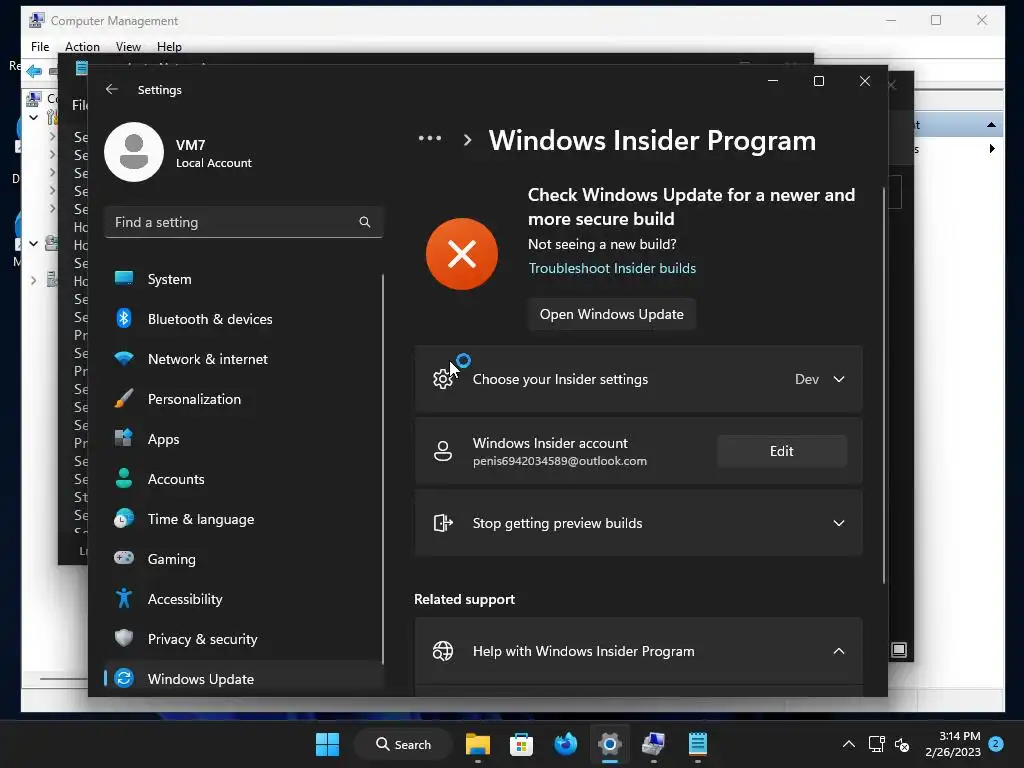
Task: Click Open Windows Update button
Action: tap(611, 314)
